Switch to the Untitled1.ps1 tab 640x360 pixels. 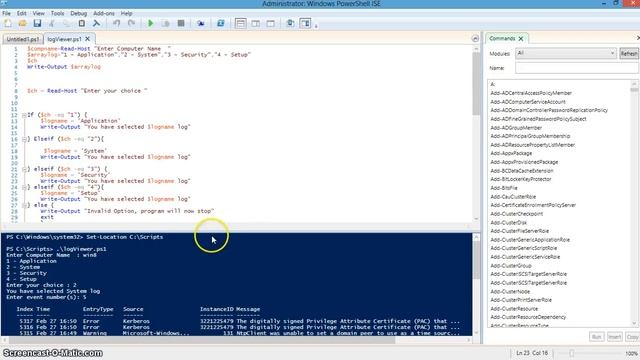23,39
